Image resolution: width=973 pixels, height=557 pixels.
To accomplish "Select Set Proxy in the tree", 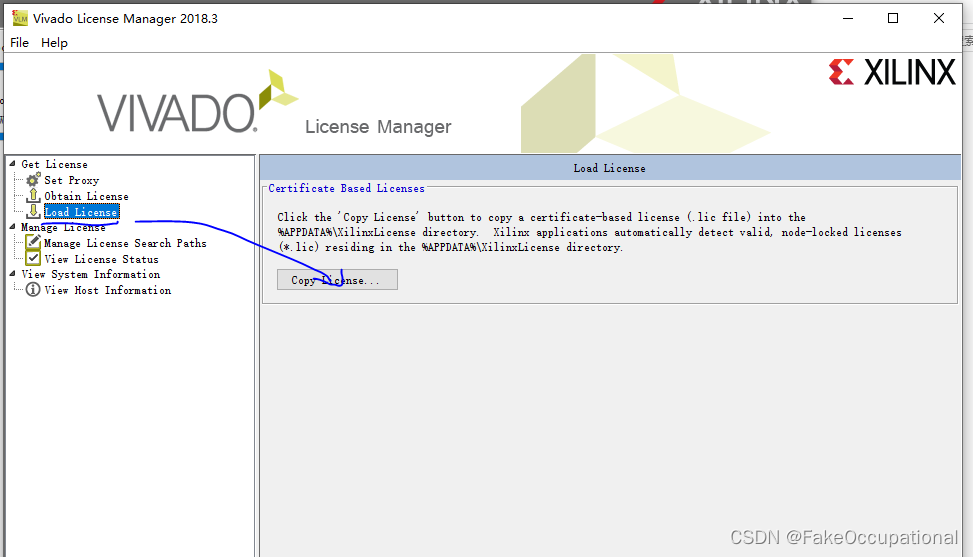I will (71, 180).
